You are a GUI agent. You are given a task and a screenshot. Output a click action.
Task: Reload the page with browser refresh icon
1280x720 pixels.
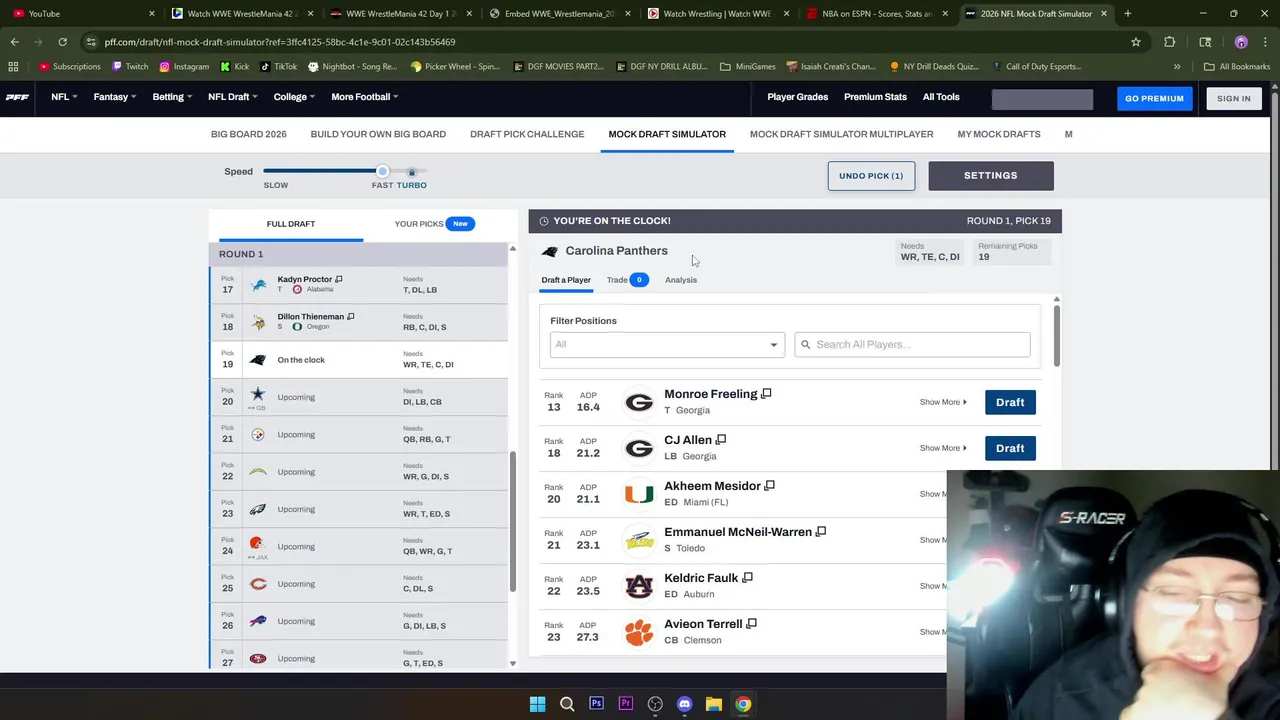pyautogui.click(x=62, y=42)
